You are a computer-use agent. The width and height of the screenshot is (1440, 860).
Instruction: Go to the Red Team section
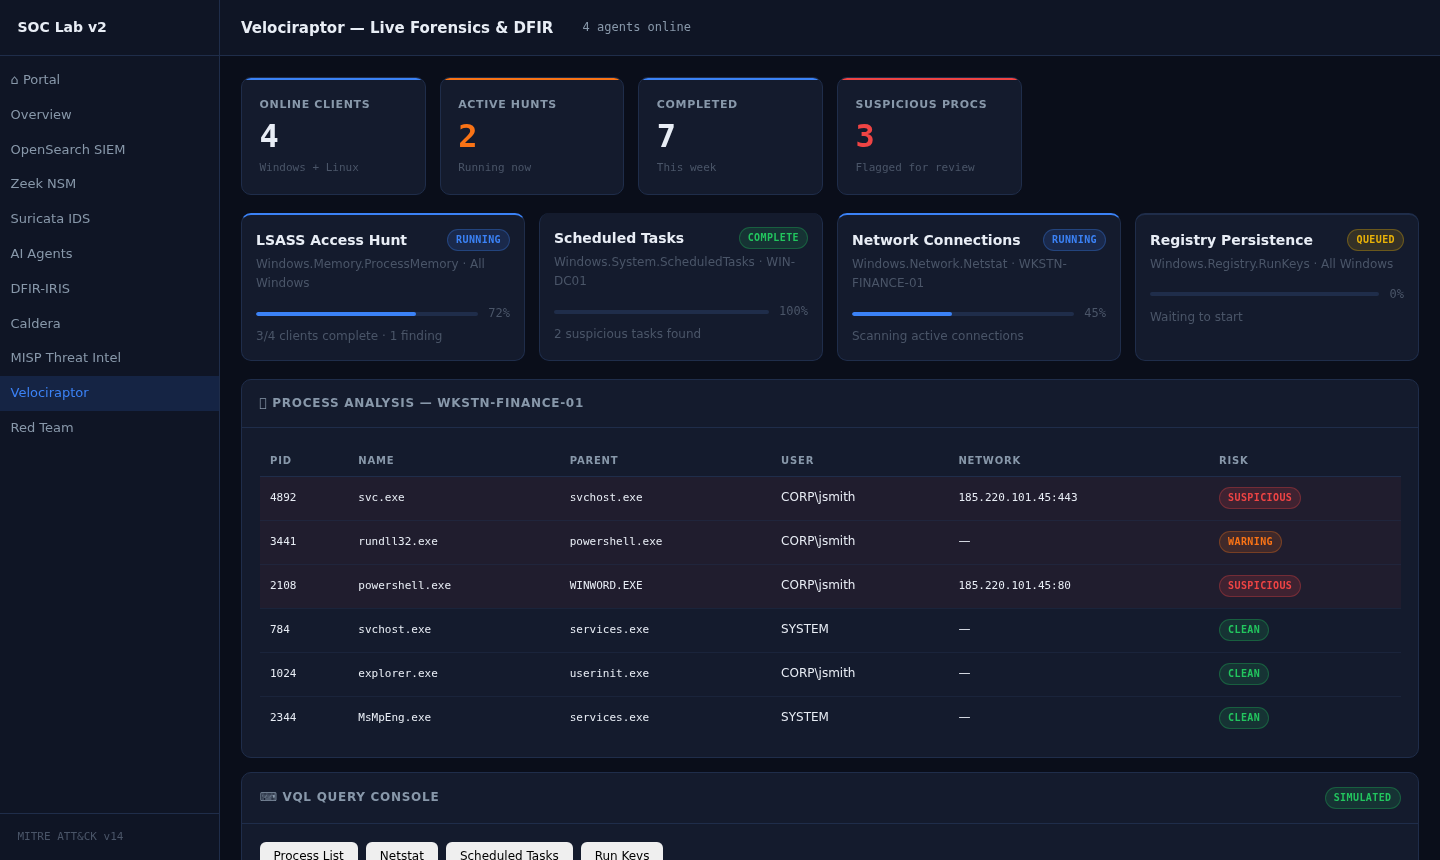tap(42, 428)
